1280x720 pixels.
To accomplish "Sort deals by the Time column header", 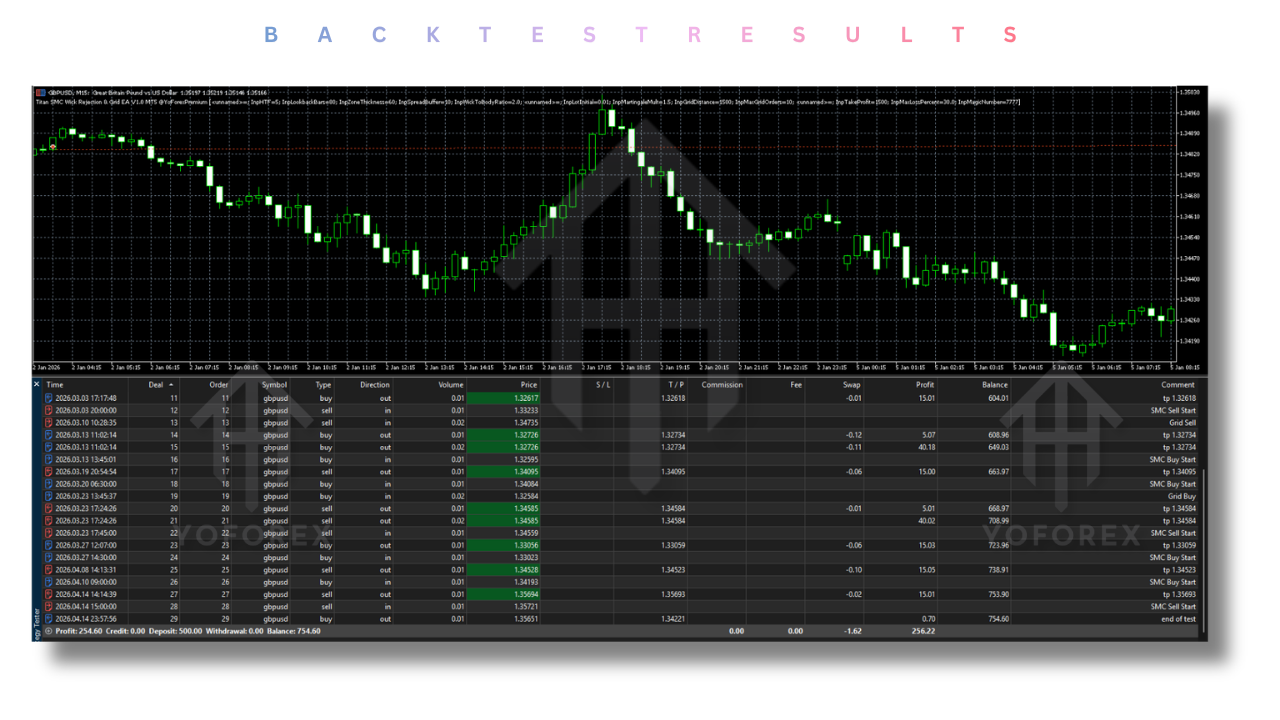I will pyautogui.click(x=55, y=384).
